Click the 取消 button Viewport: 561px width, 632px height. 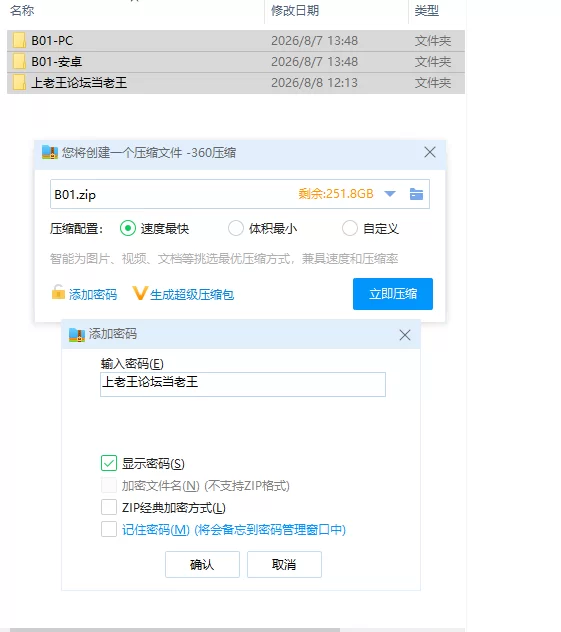(x=284, y=564)
